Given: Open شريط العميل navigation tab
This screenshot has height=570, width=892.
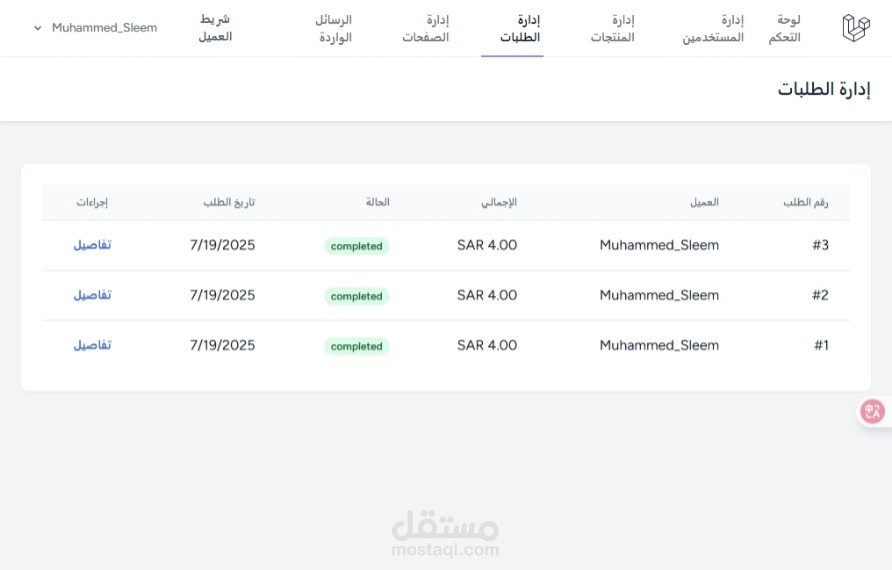Looking at the screenshot, I should [215, 28].
